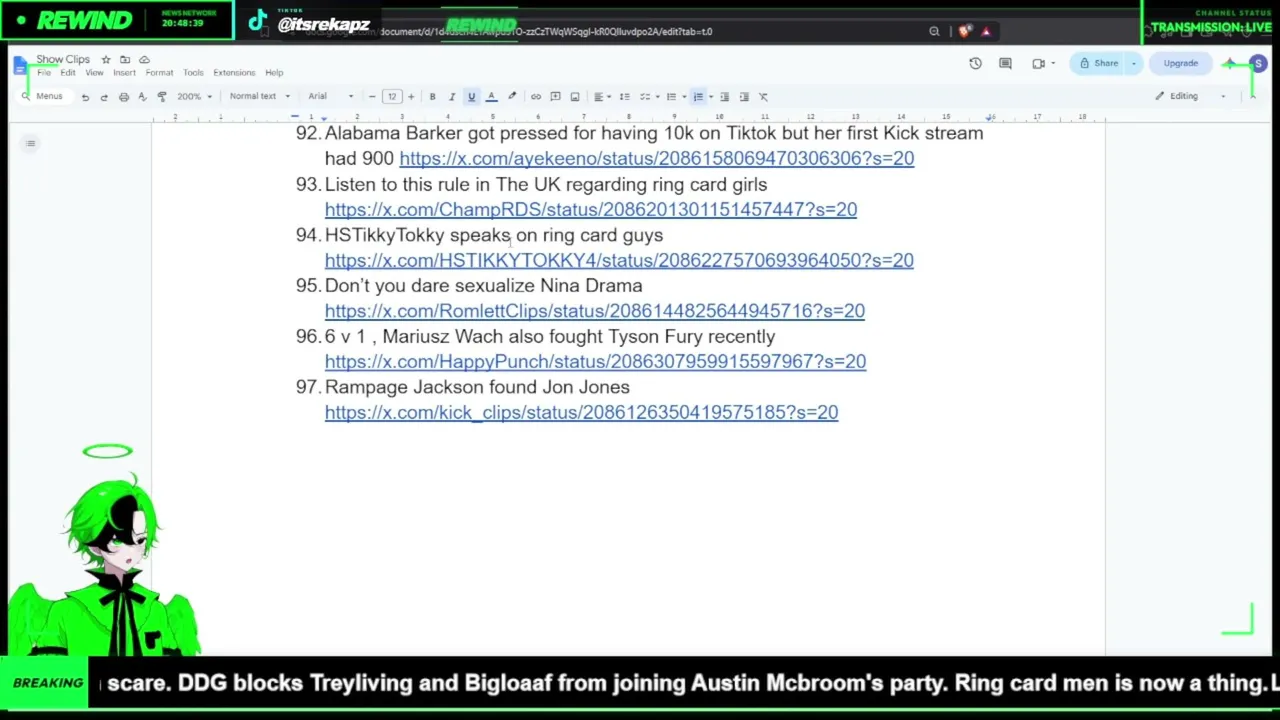Open the Edit menu

tap(68, 73)
